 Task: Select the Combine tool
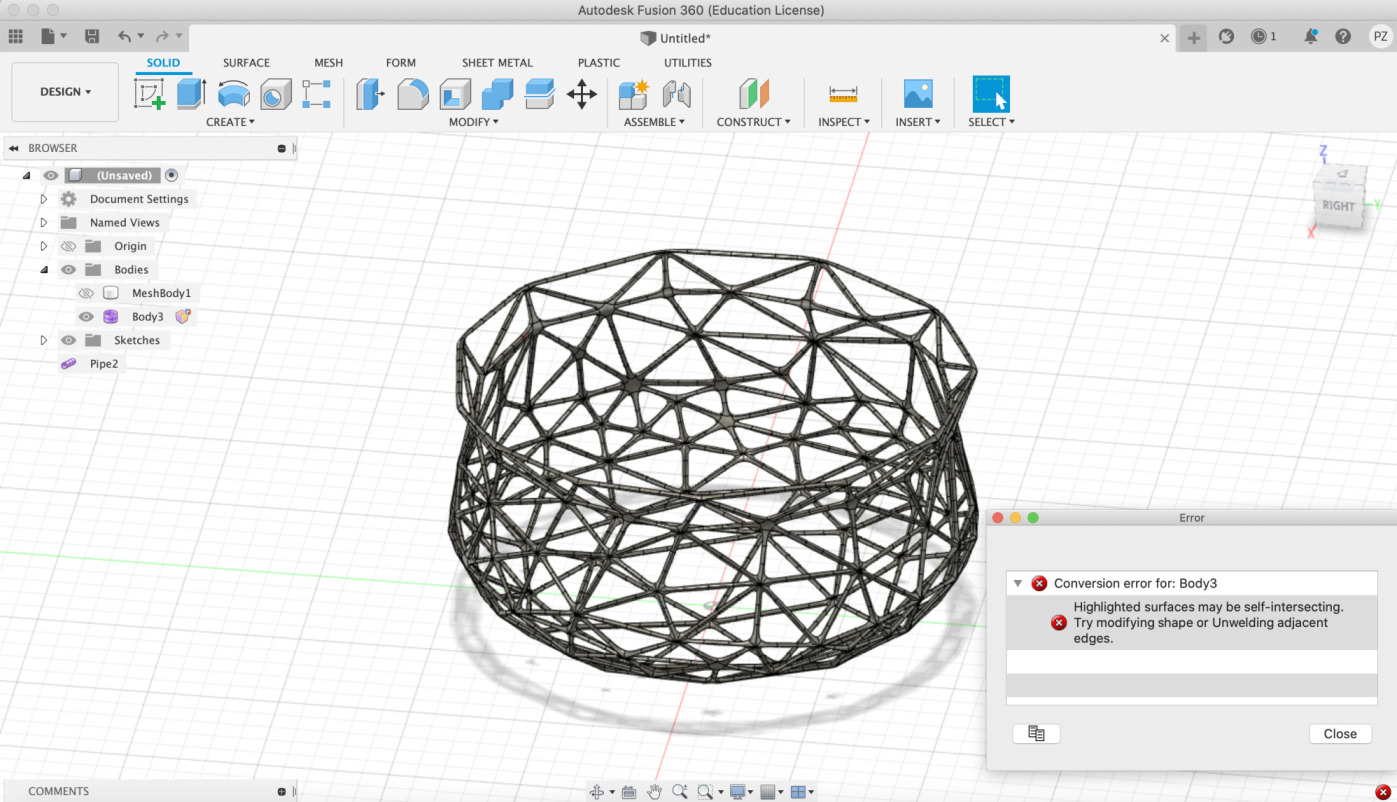(x=497, y=94)
